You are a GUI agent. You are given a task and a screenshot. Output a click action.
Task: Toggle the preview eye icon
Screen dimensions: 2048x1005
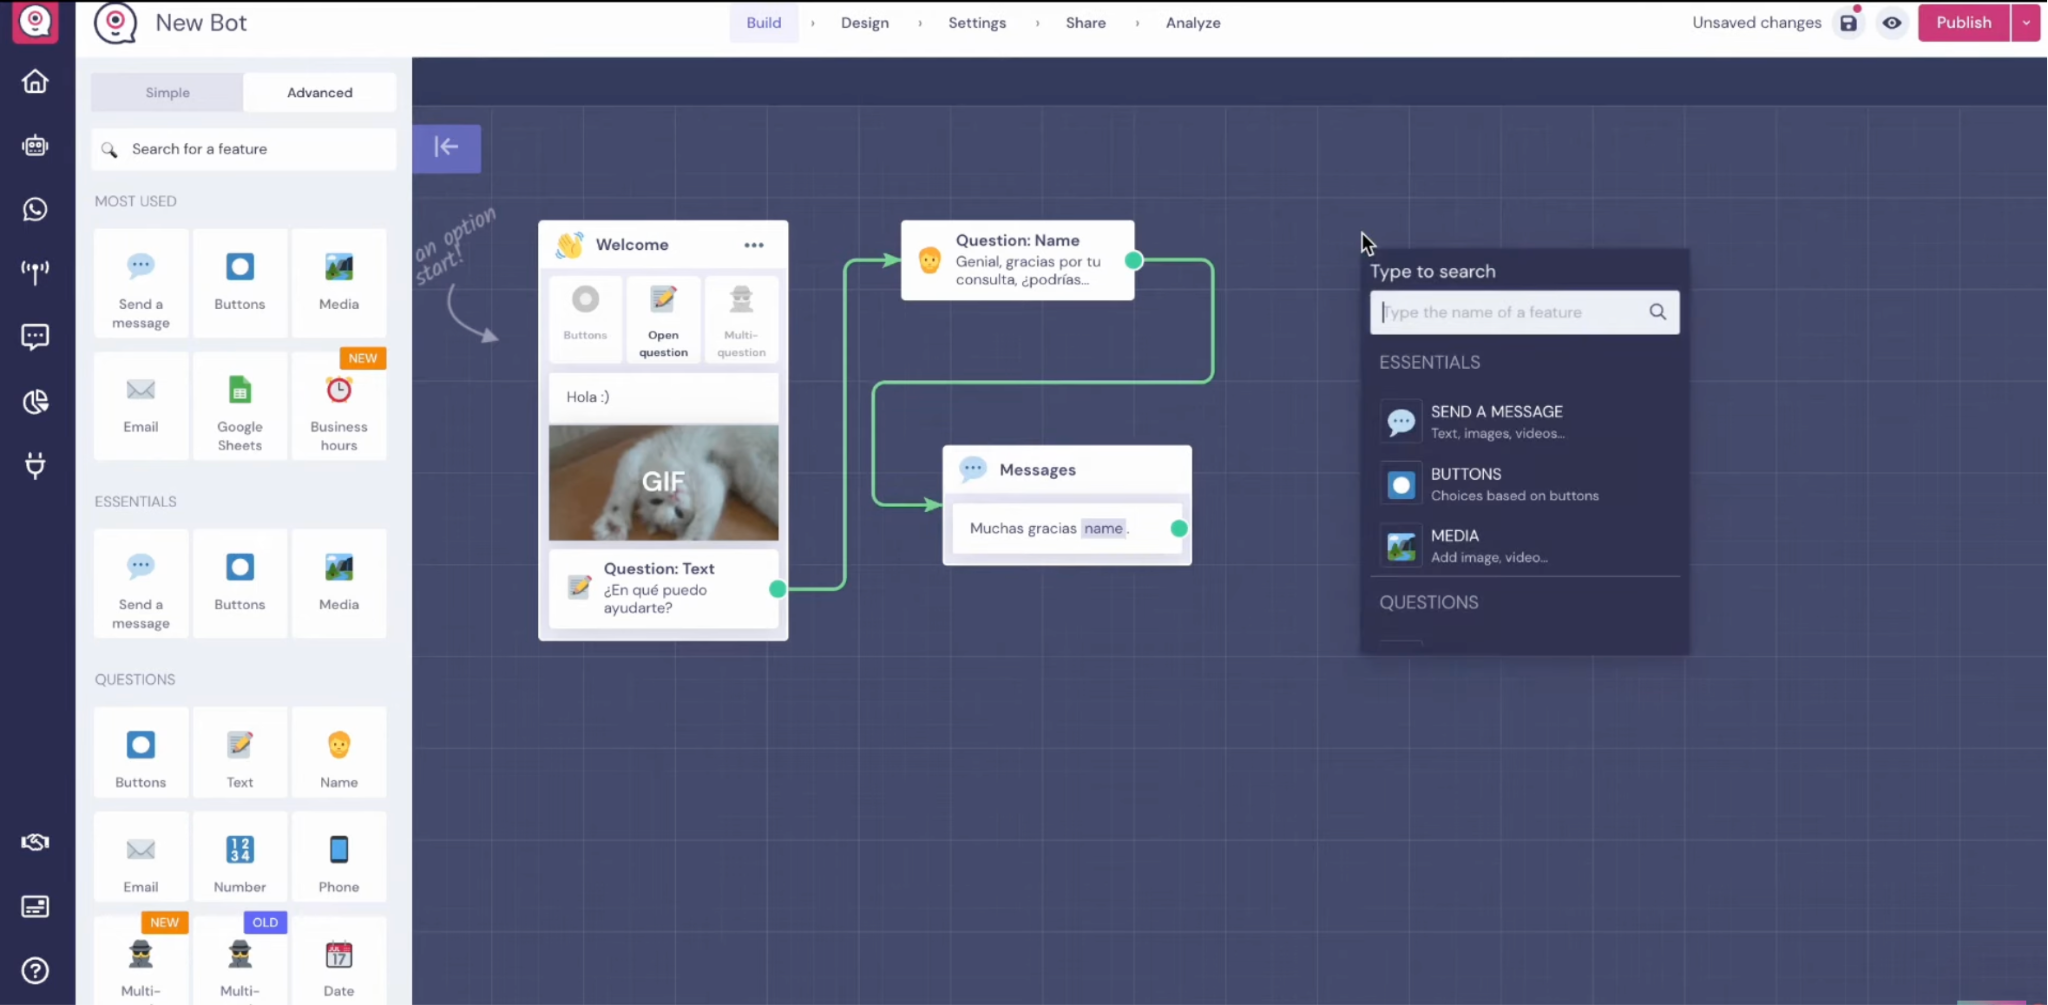tap(1892, 23)
